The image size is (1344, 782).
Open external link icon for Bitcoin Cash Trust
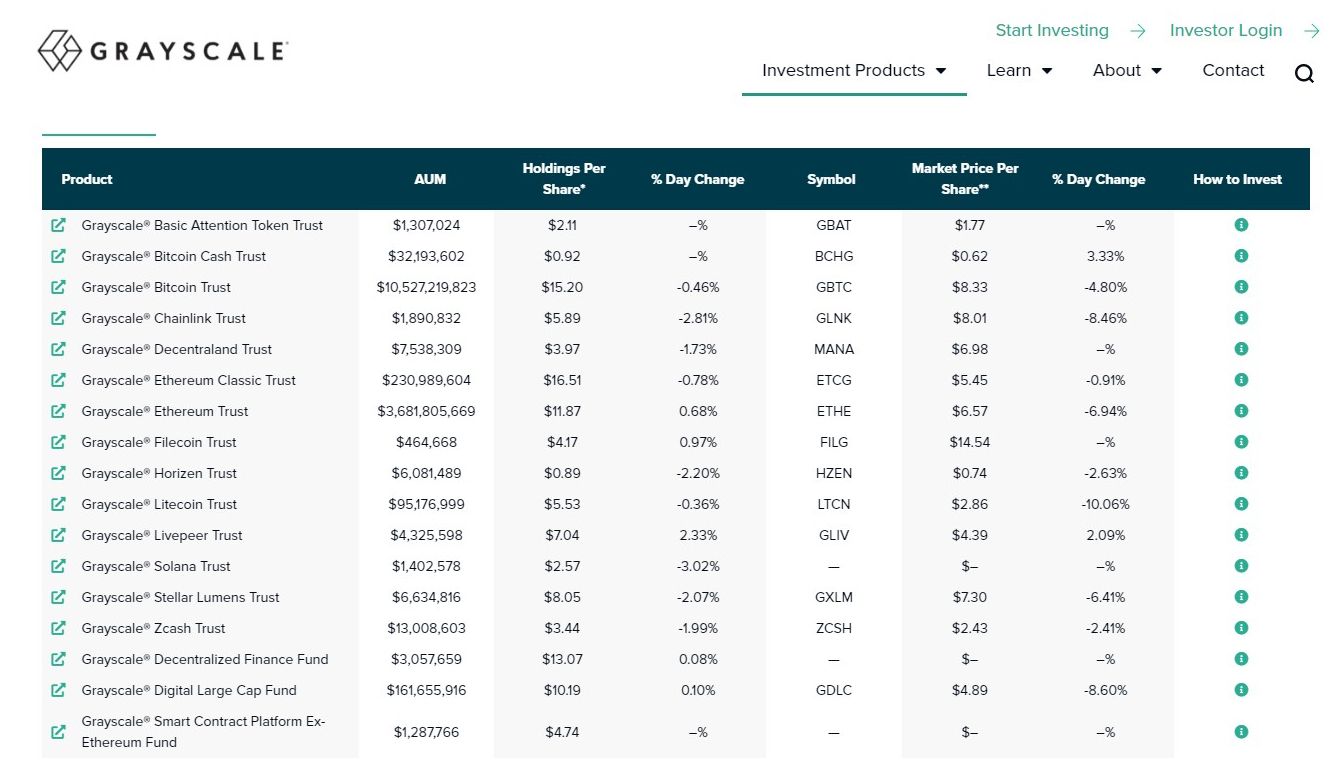point(58,256)
